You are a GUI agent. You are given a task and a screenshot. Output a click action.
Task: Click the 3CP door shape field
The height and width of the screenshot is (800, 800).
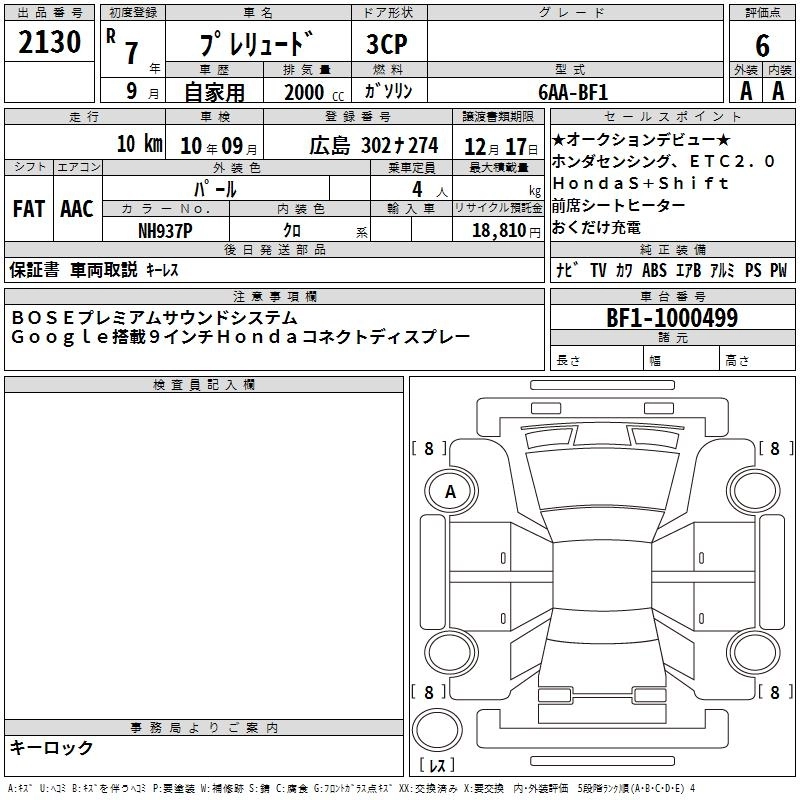(x=386, y=45)
